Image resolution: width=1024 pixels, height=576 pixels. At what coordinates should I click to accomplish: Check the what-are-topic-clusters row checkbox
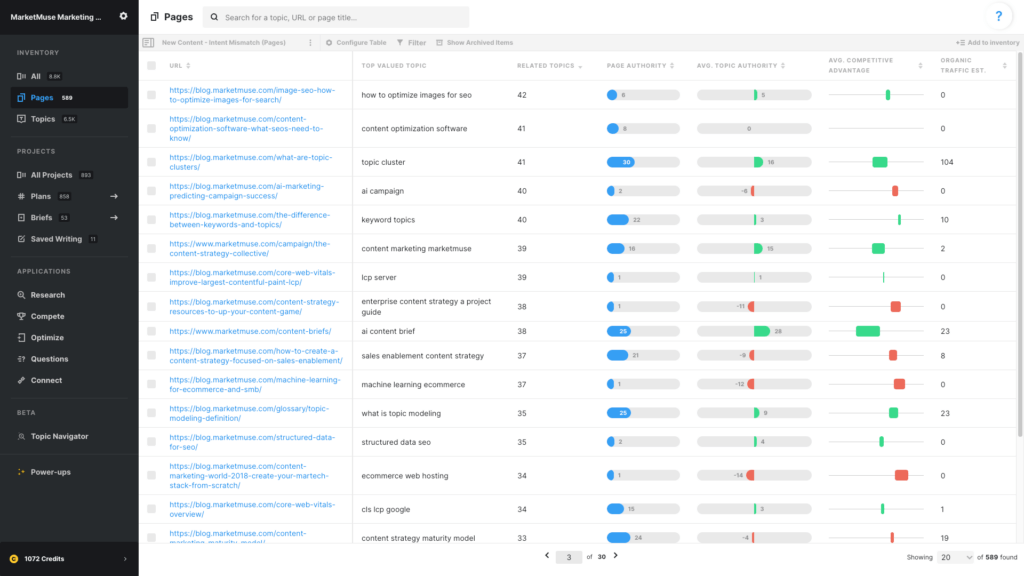pos(152,162)
